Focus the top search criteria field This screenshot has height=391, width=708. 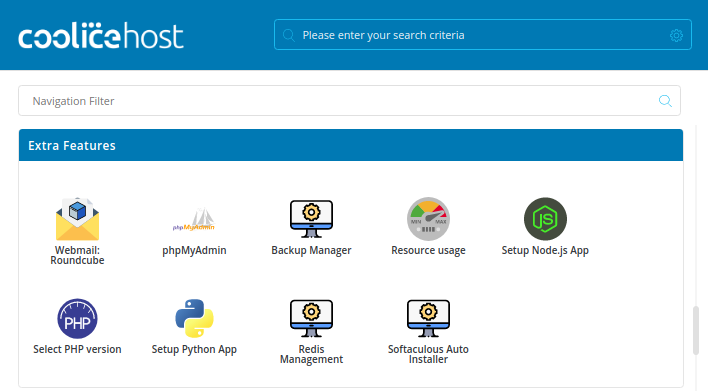(x=483, y=35)
